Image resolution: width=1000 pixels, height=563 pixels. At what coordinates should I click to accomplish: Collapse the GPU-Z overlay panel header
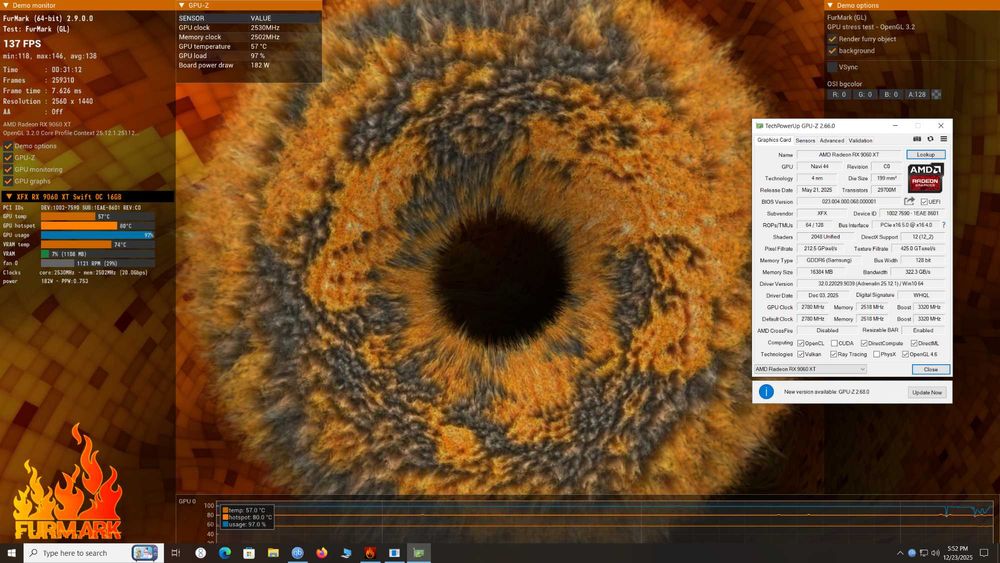(x=182, y=5)
